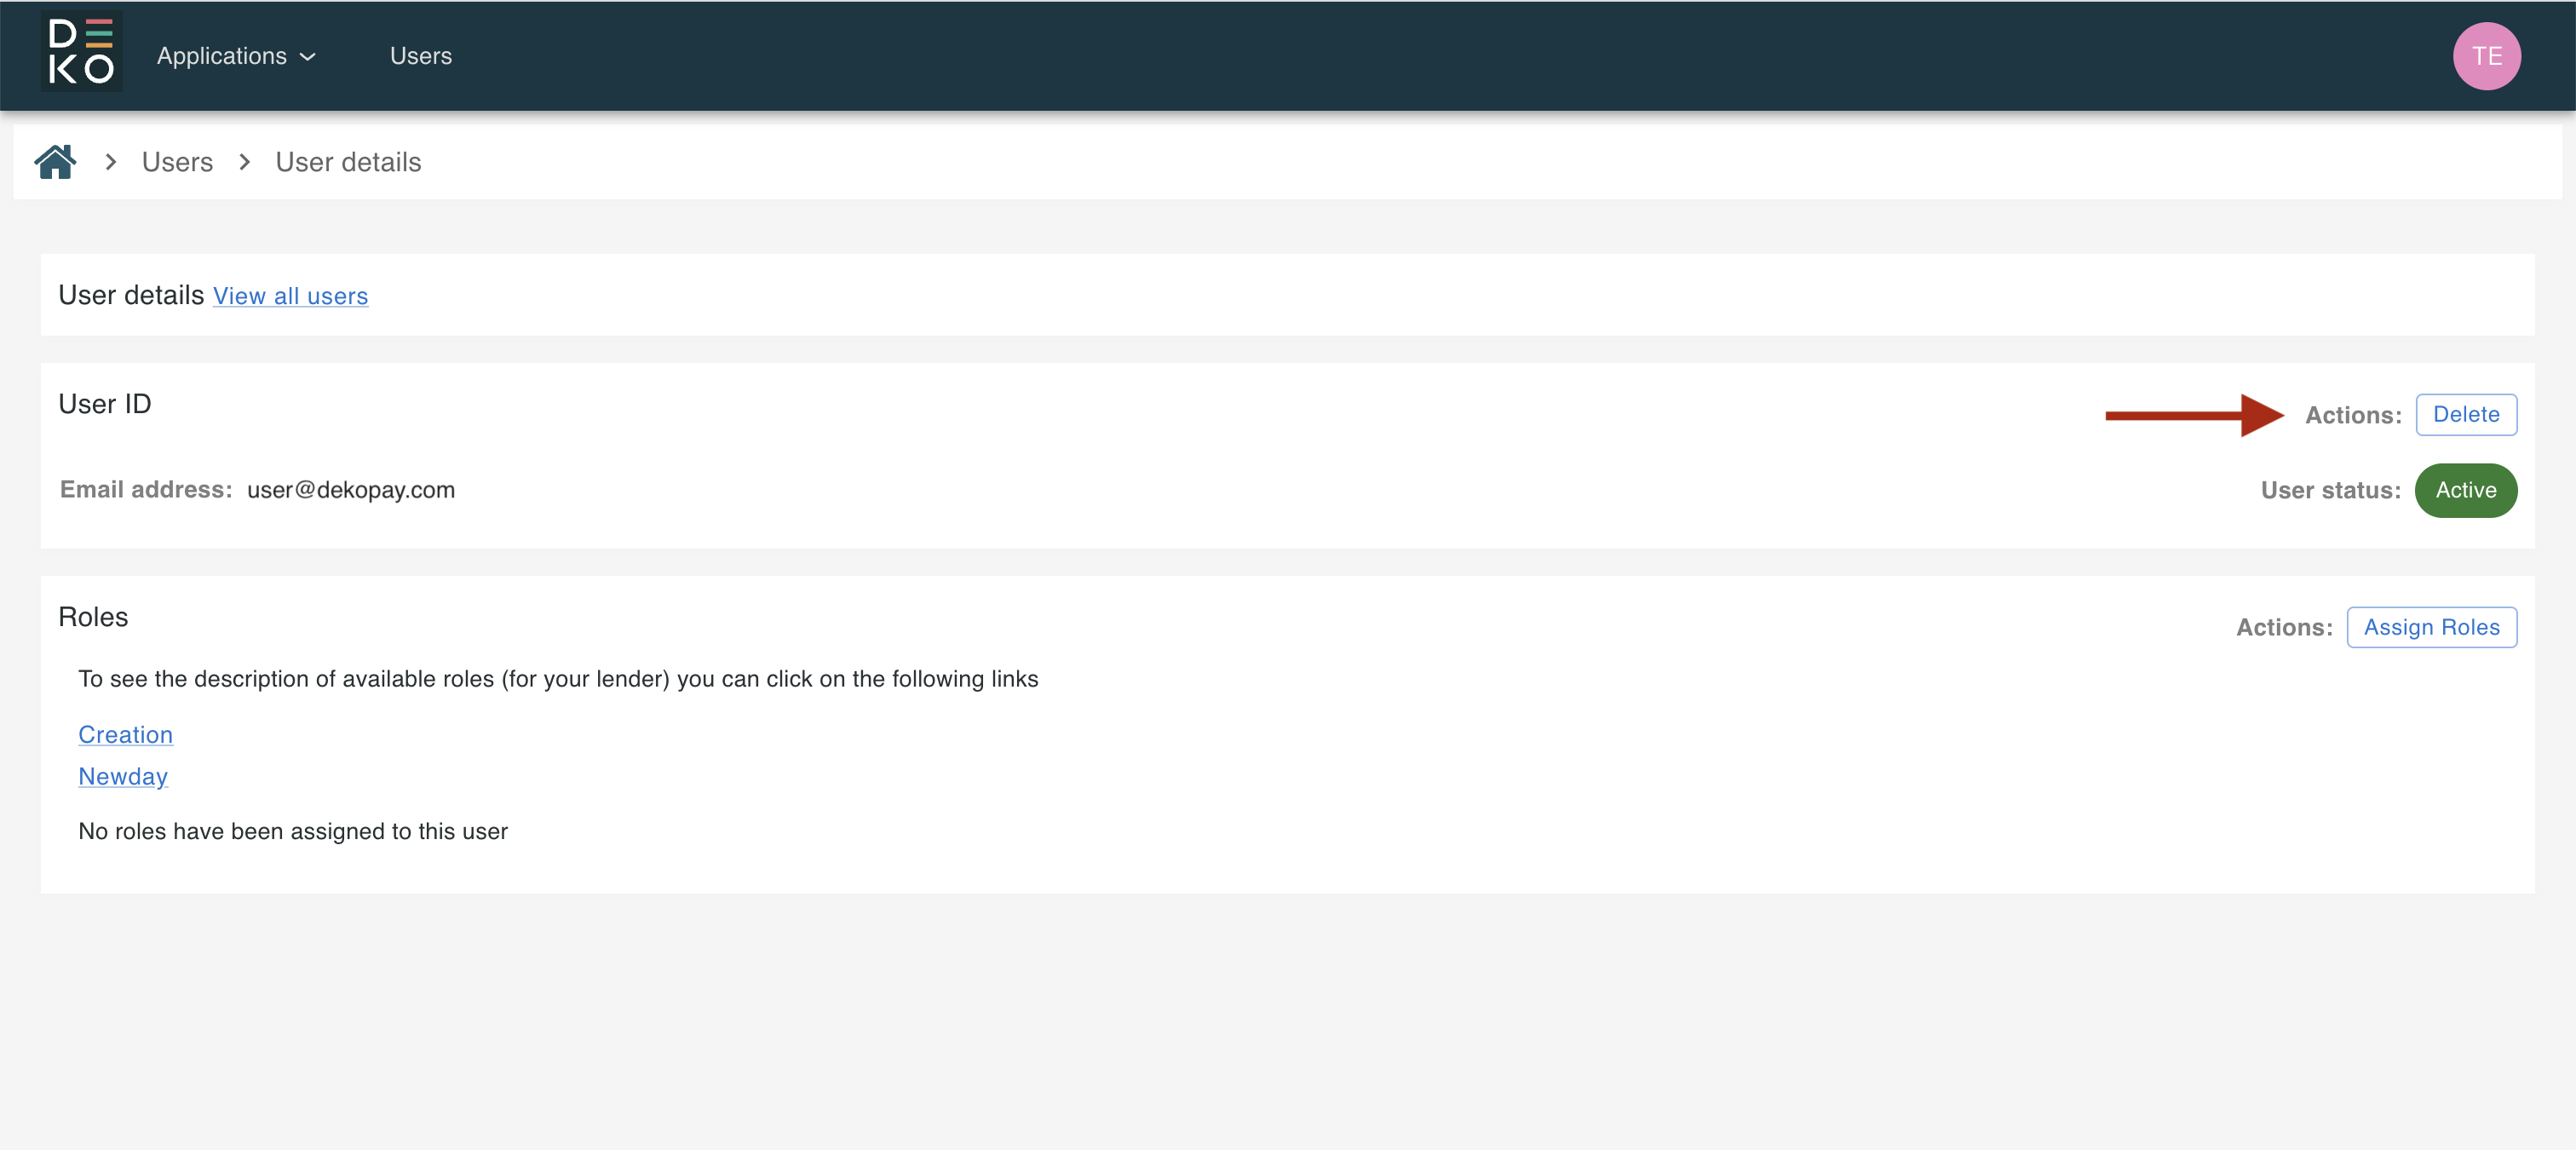Click the first breadcrumb chevron separator

(111, 162)
